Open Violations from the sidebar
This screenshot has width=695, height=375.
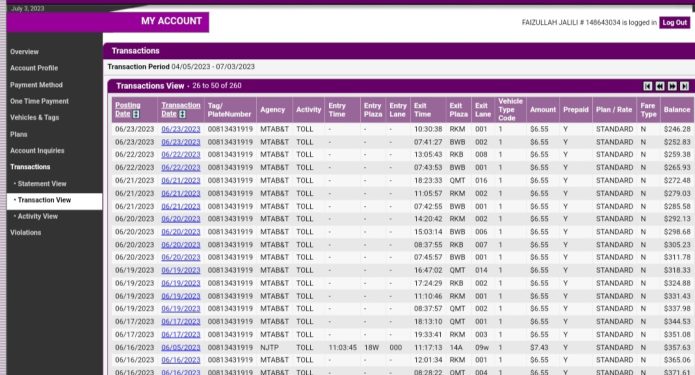click(x=26, y=233)
